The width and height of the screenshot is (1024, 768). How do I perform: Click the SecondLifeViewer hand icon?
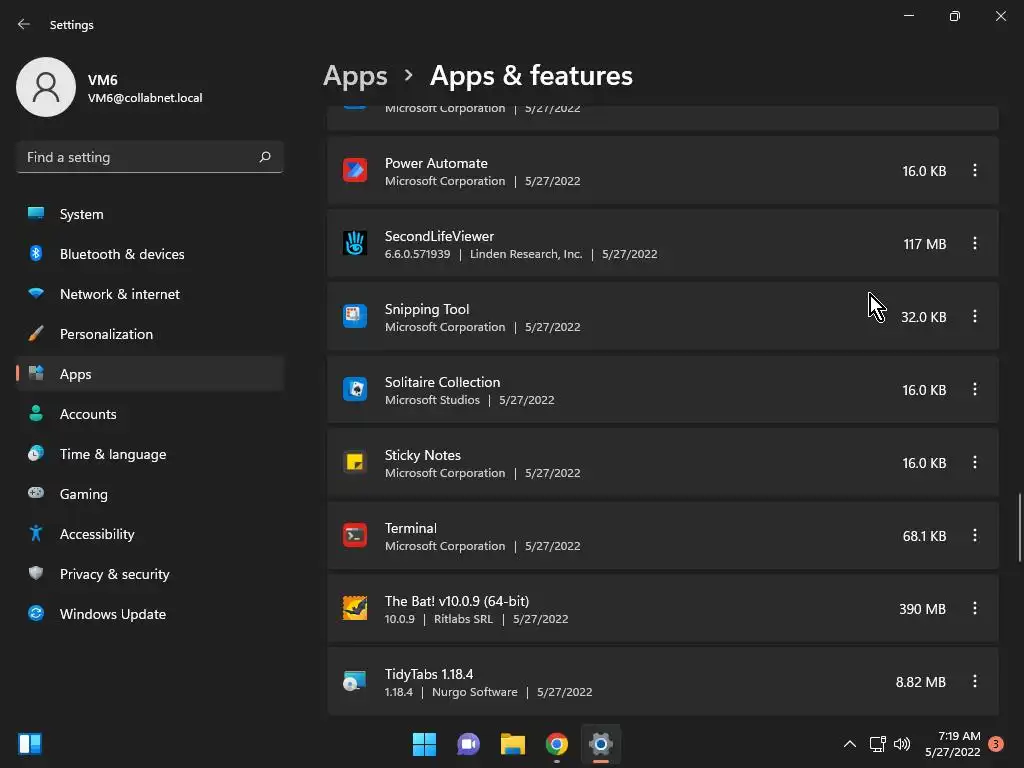pyautogui.click(x=355, y=243)
